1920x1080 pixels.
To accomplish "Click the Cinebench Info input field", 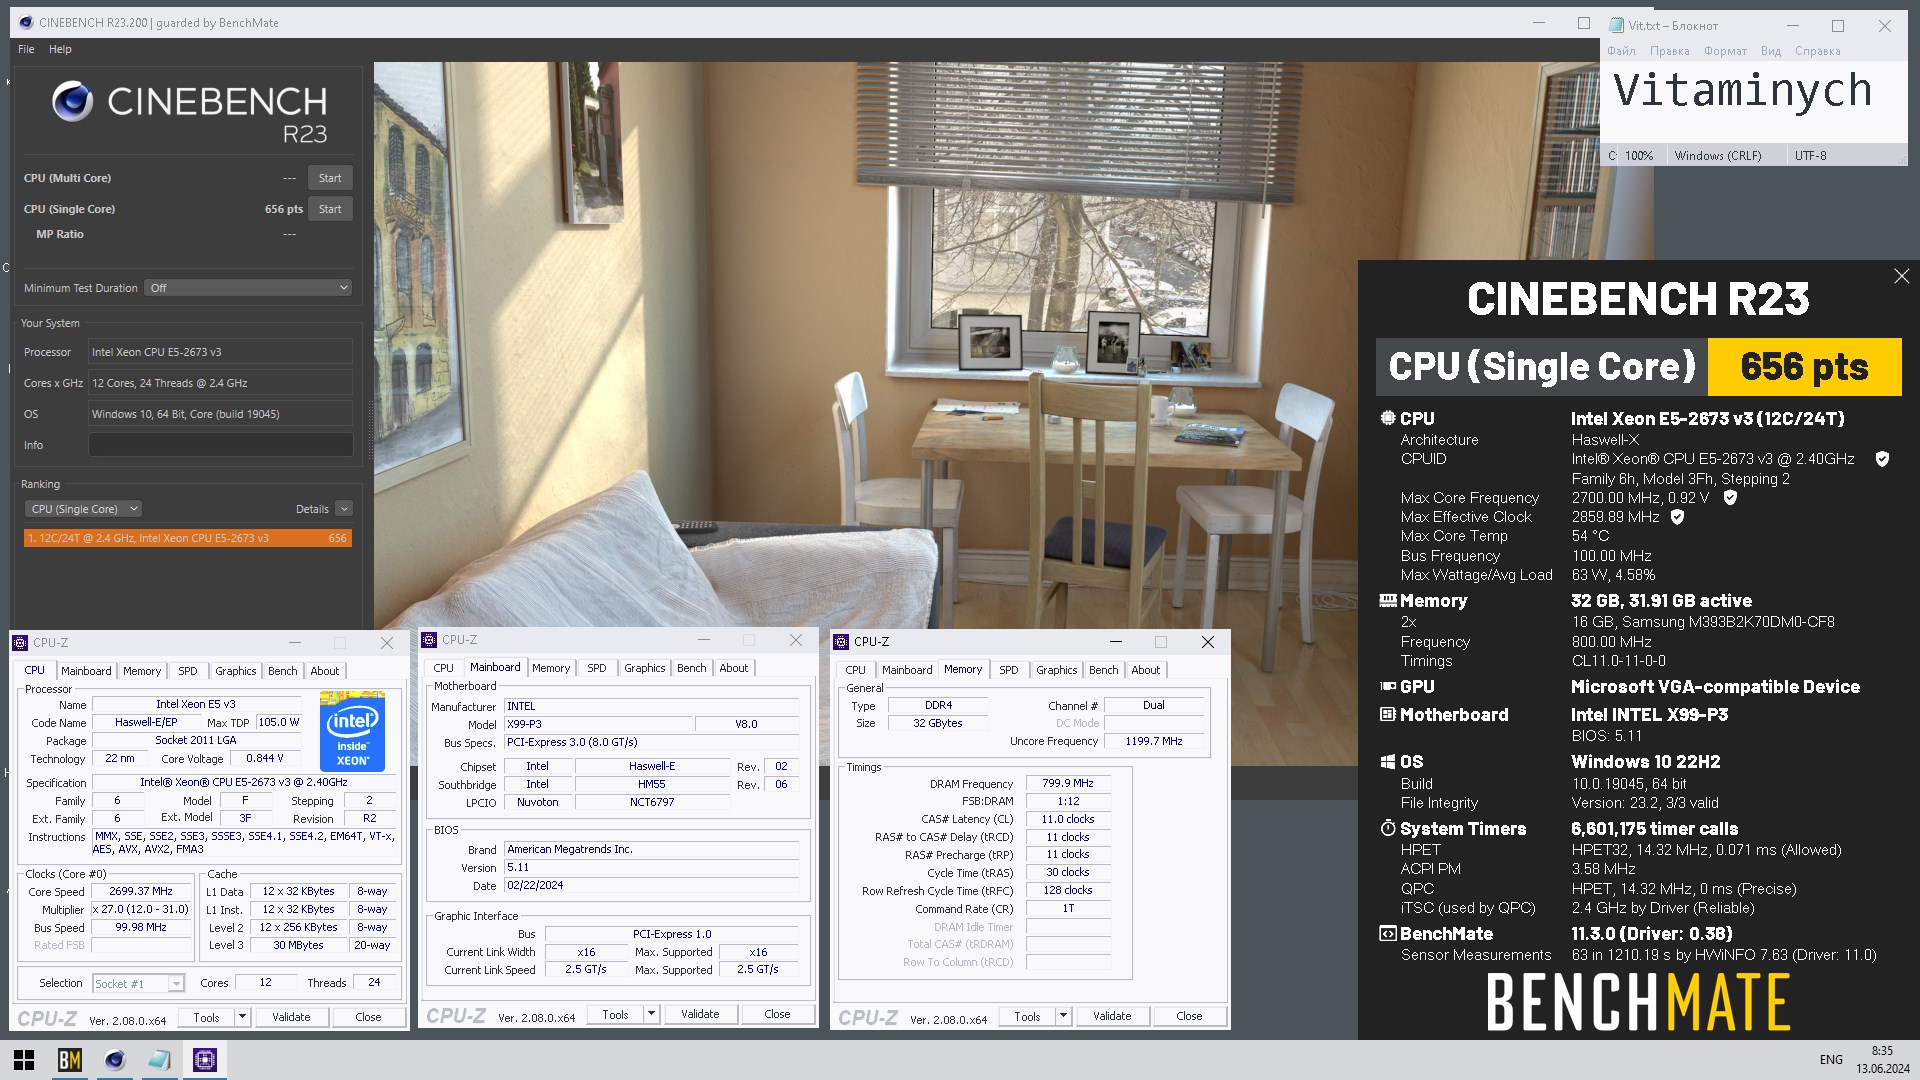I will point(220,445).
